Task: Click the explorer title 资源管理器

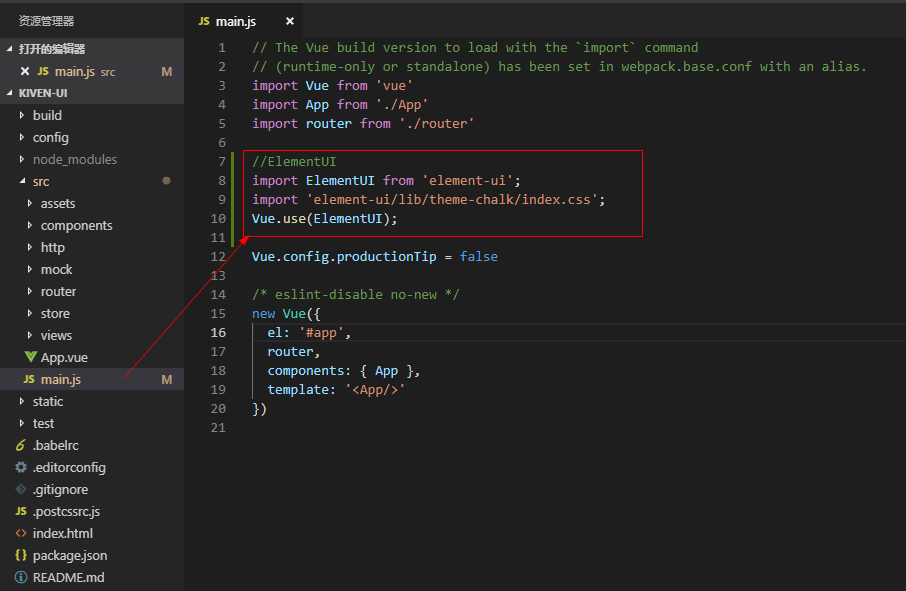Action: (46, 21)
